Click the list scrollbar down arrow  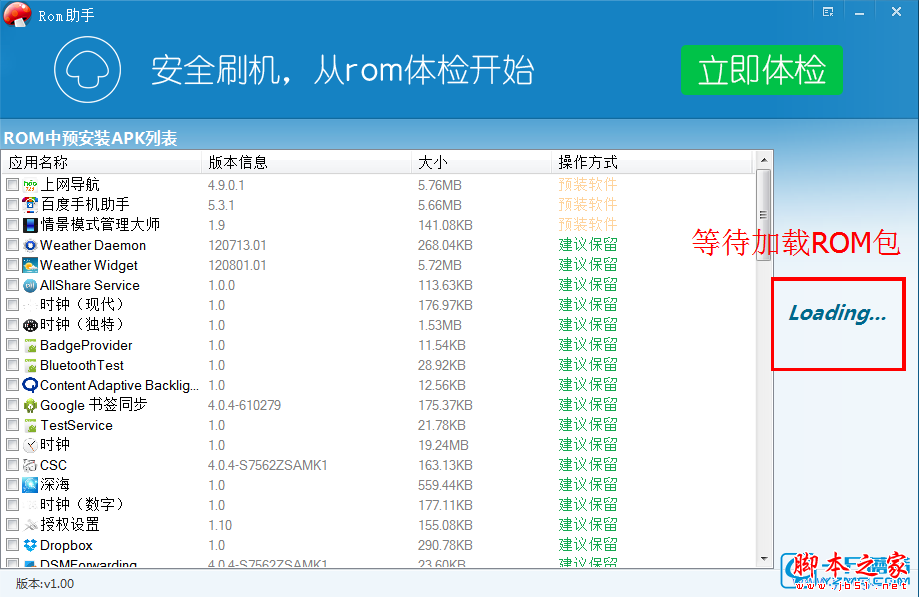pos(764,559)
